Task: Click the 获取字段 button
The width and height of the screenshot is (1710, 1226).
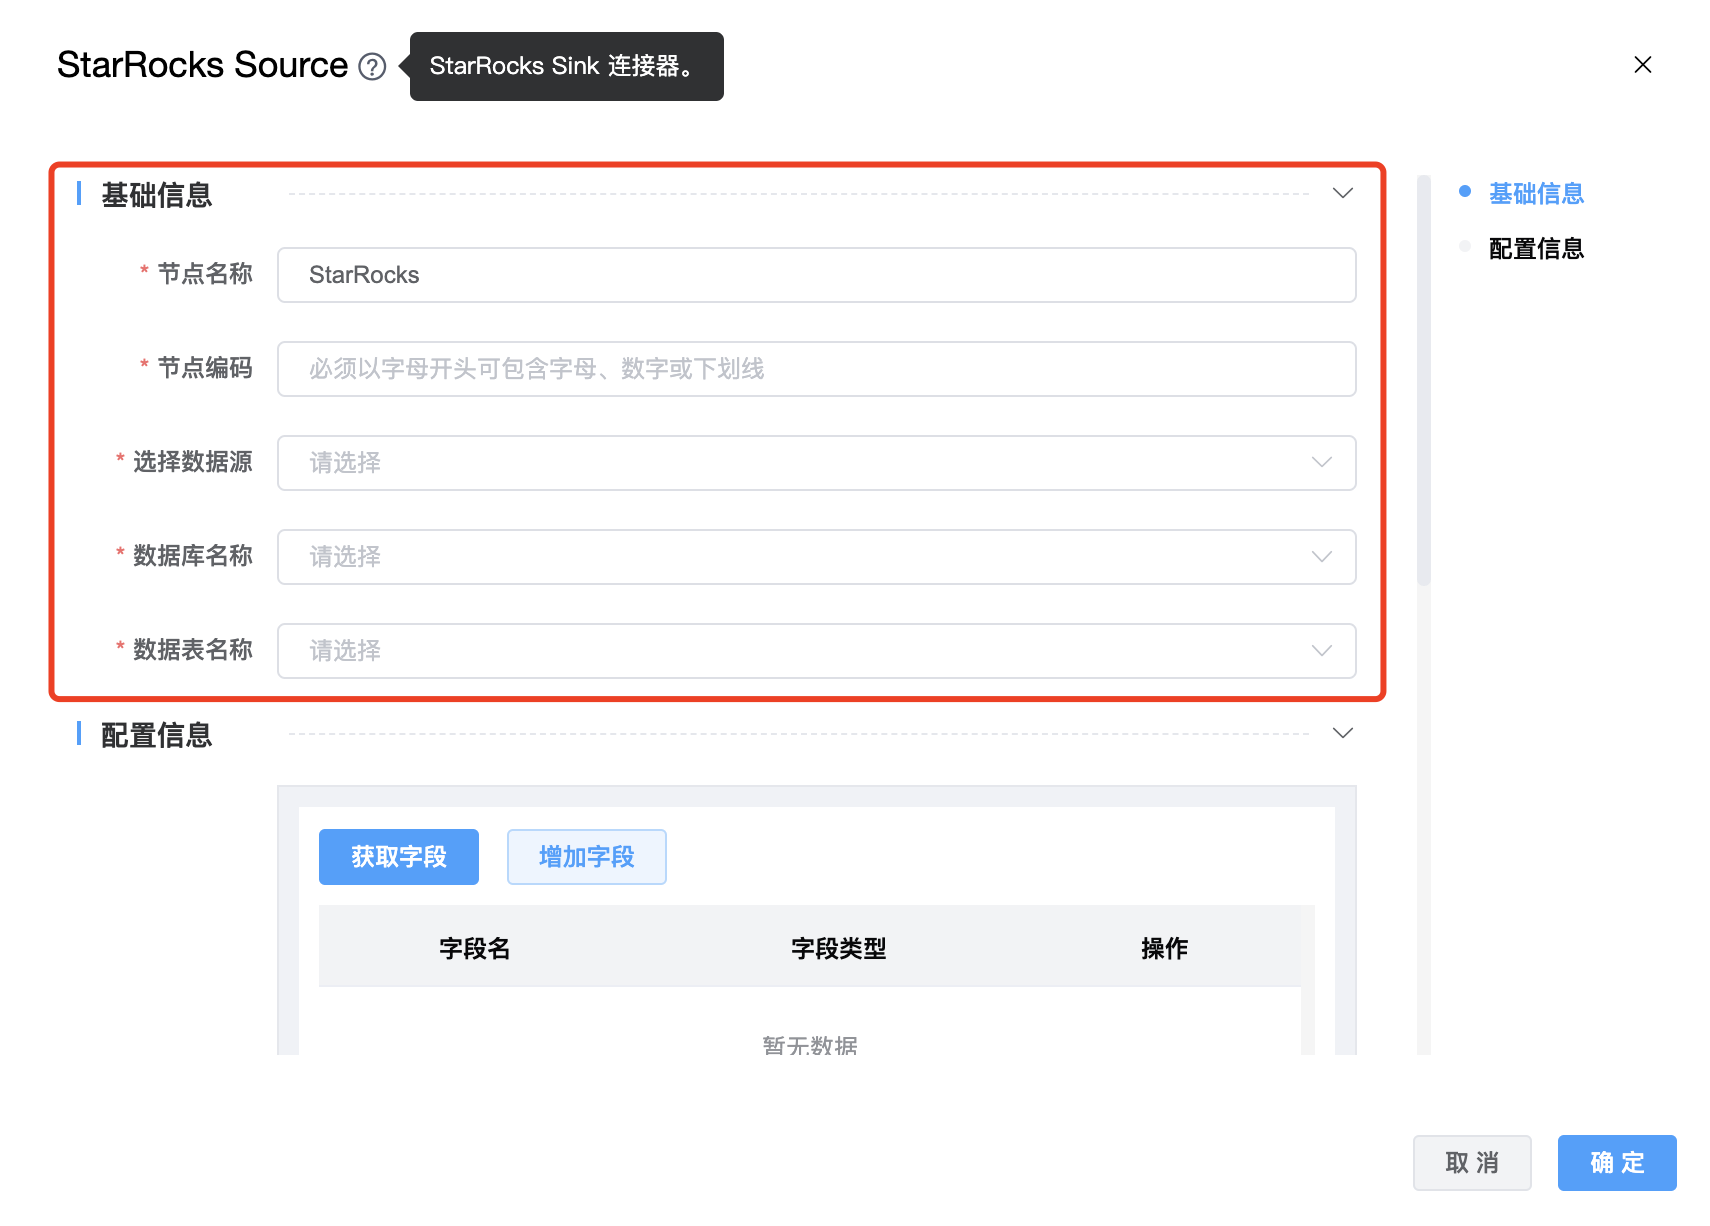Action: [x=398, y=857]
